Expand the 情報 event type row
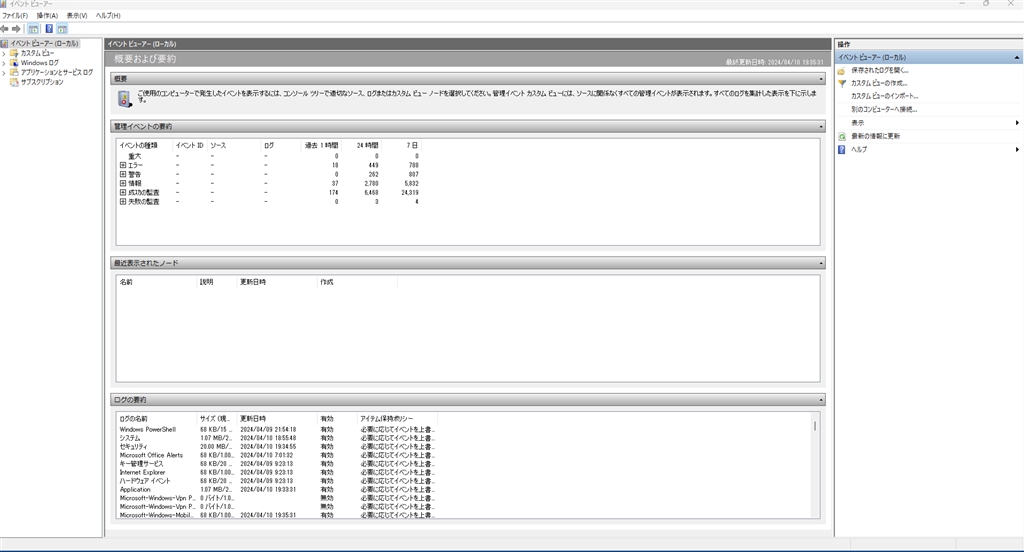Image resolution: width=1024 pixels, height=552 pixels. pos(123,184)
